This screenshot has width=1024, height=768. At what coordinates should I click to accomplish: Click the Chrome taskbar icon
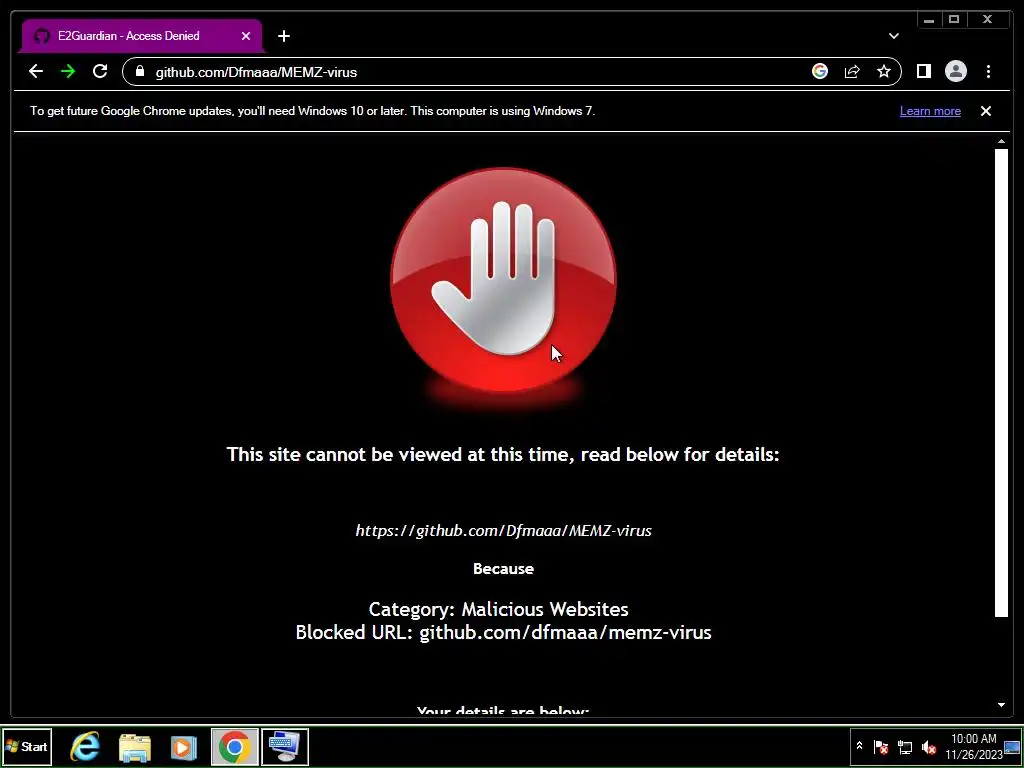234,746
